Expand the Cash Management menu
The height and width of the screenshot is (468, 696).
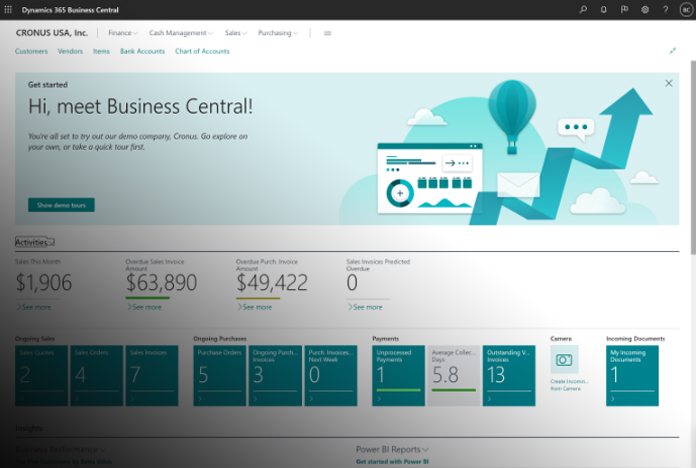point(181,33)
